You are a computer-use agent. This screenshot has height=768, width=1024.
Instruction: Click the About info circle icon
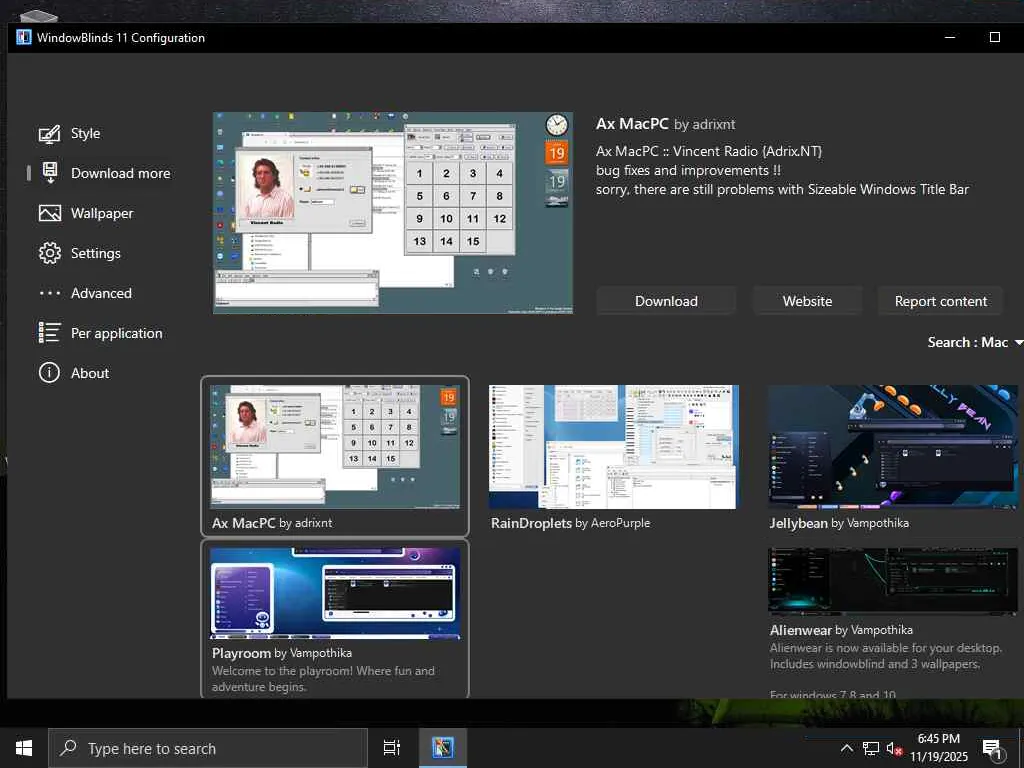coord(50,373)
